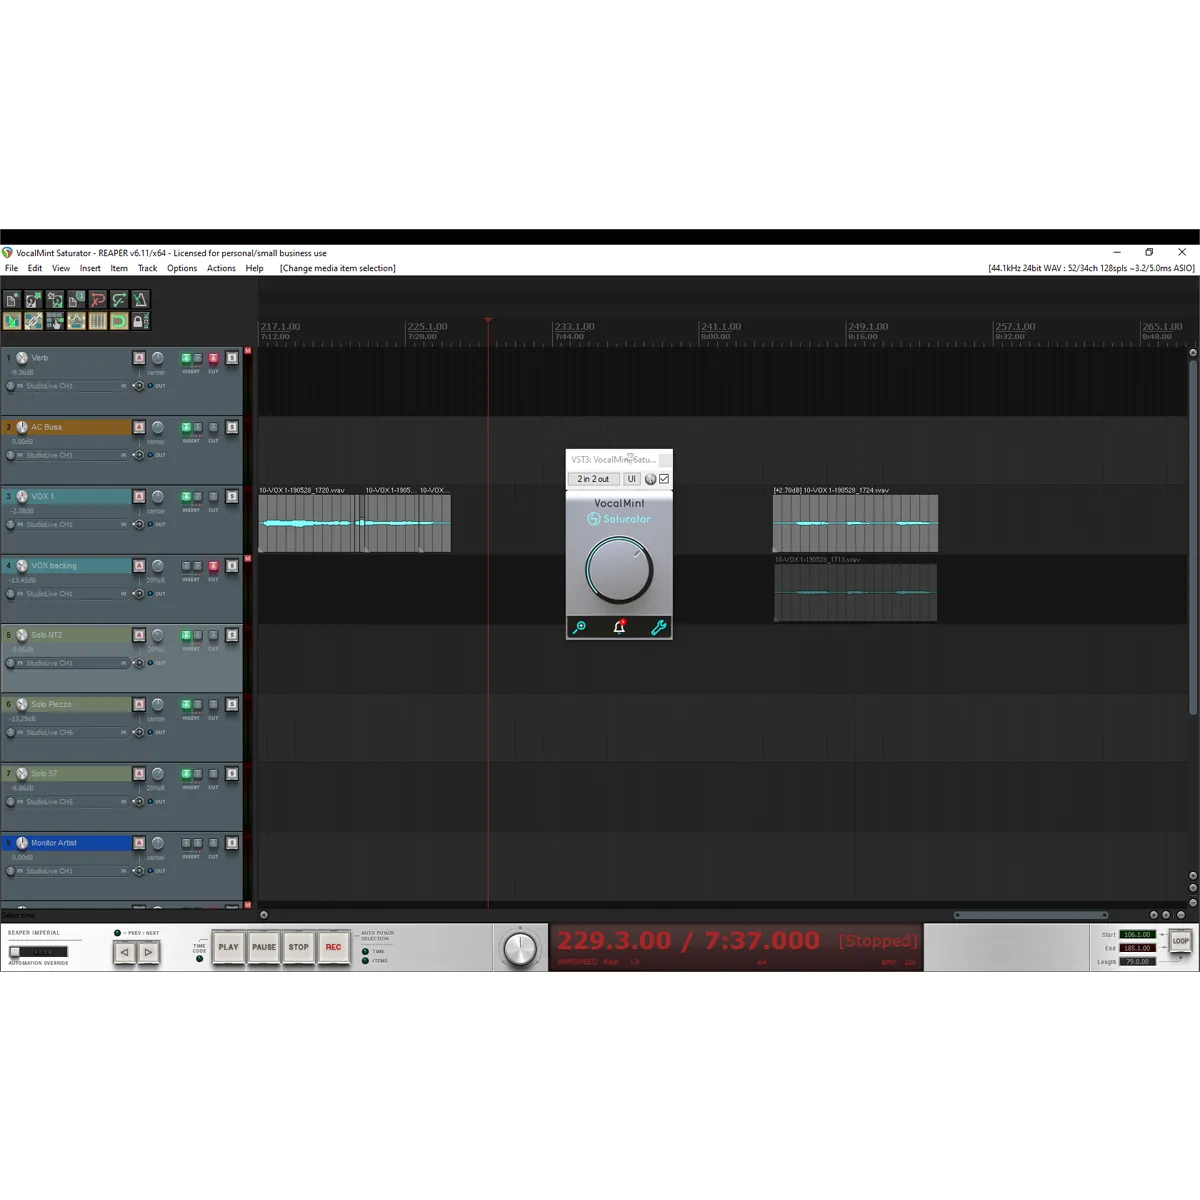Click the REC transport button

click(x=334, y=947)
